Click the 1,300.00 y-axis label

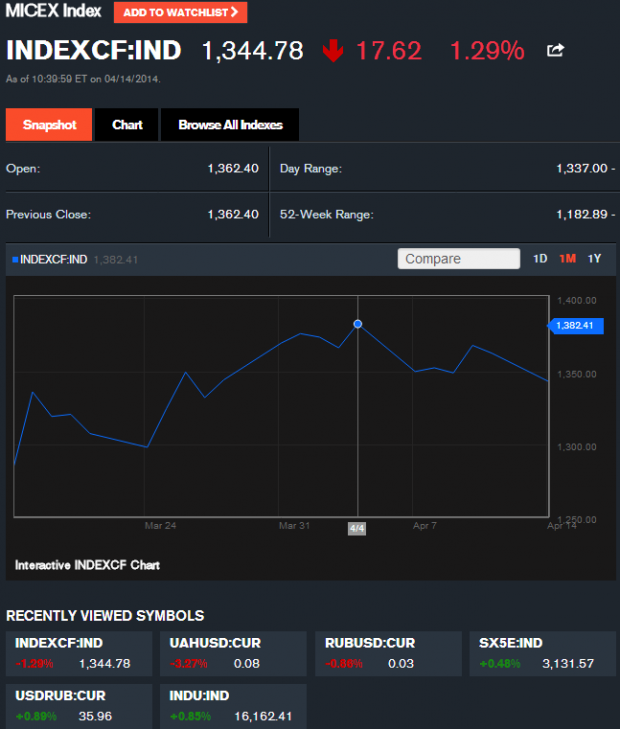[577, 447]
